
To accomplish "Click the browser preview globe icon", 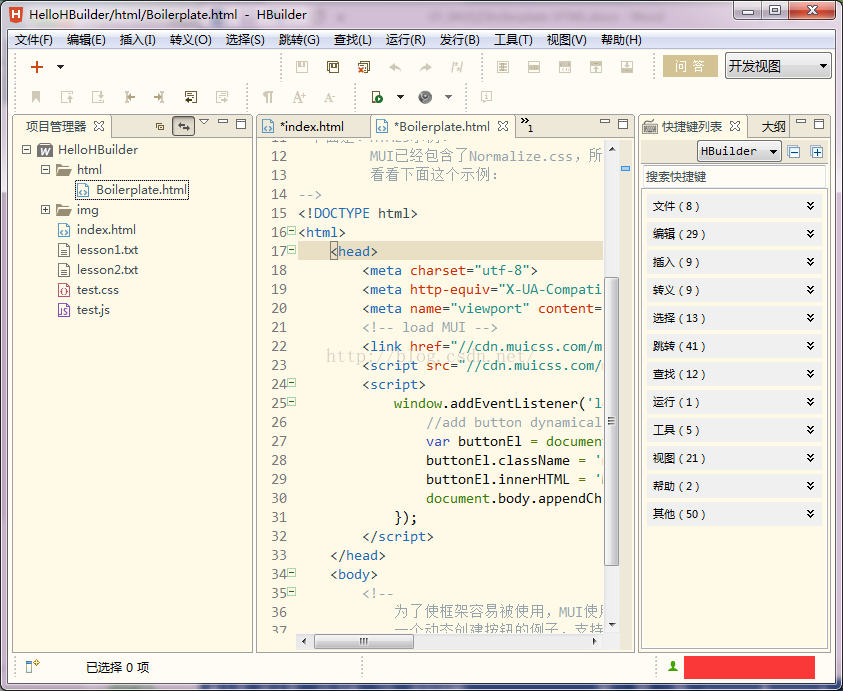I will (x=425, y=97).
